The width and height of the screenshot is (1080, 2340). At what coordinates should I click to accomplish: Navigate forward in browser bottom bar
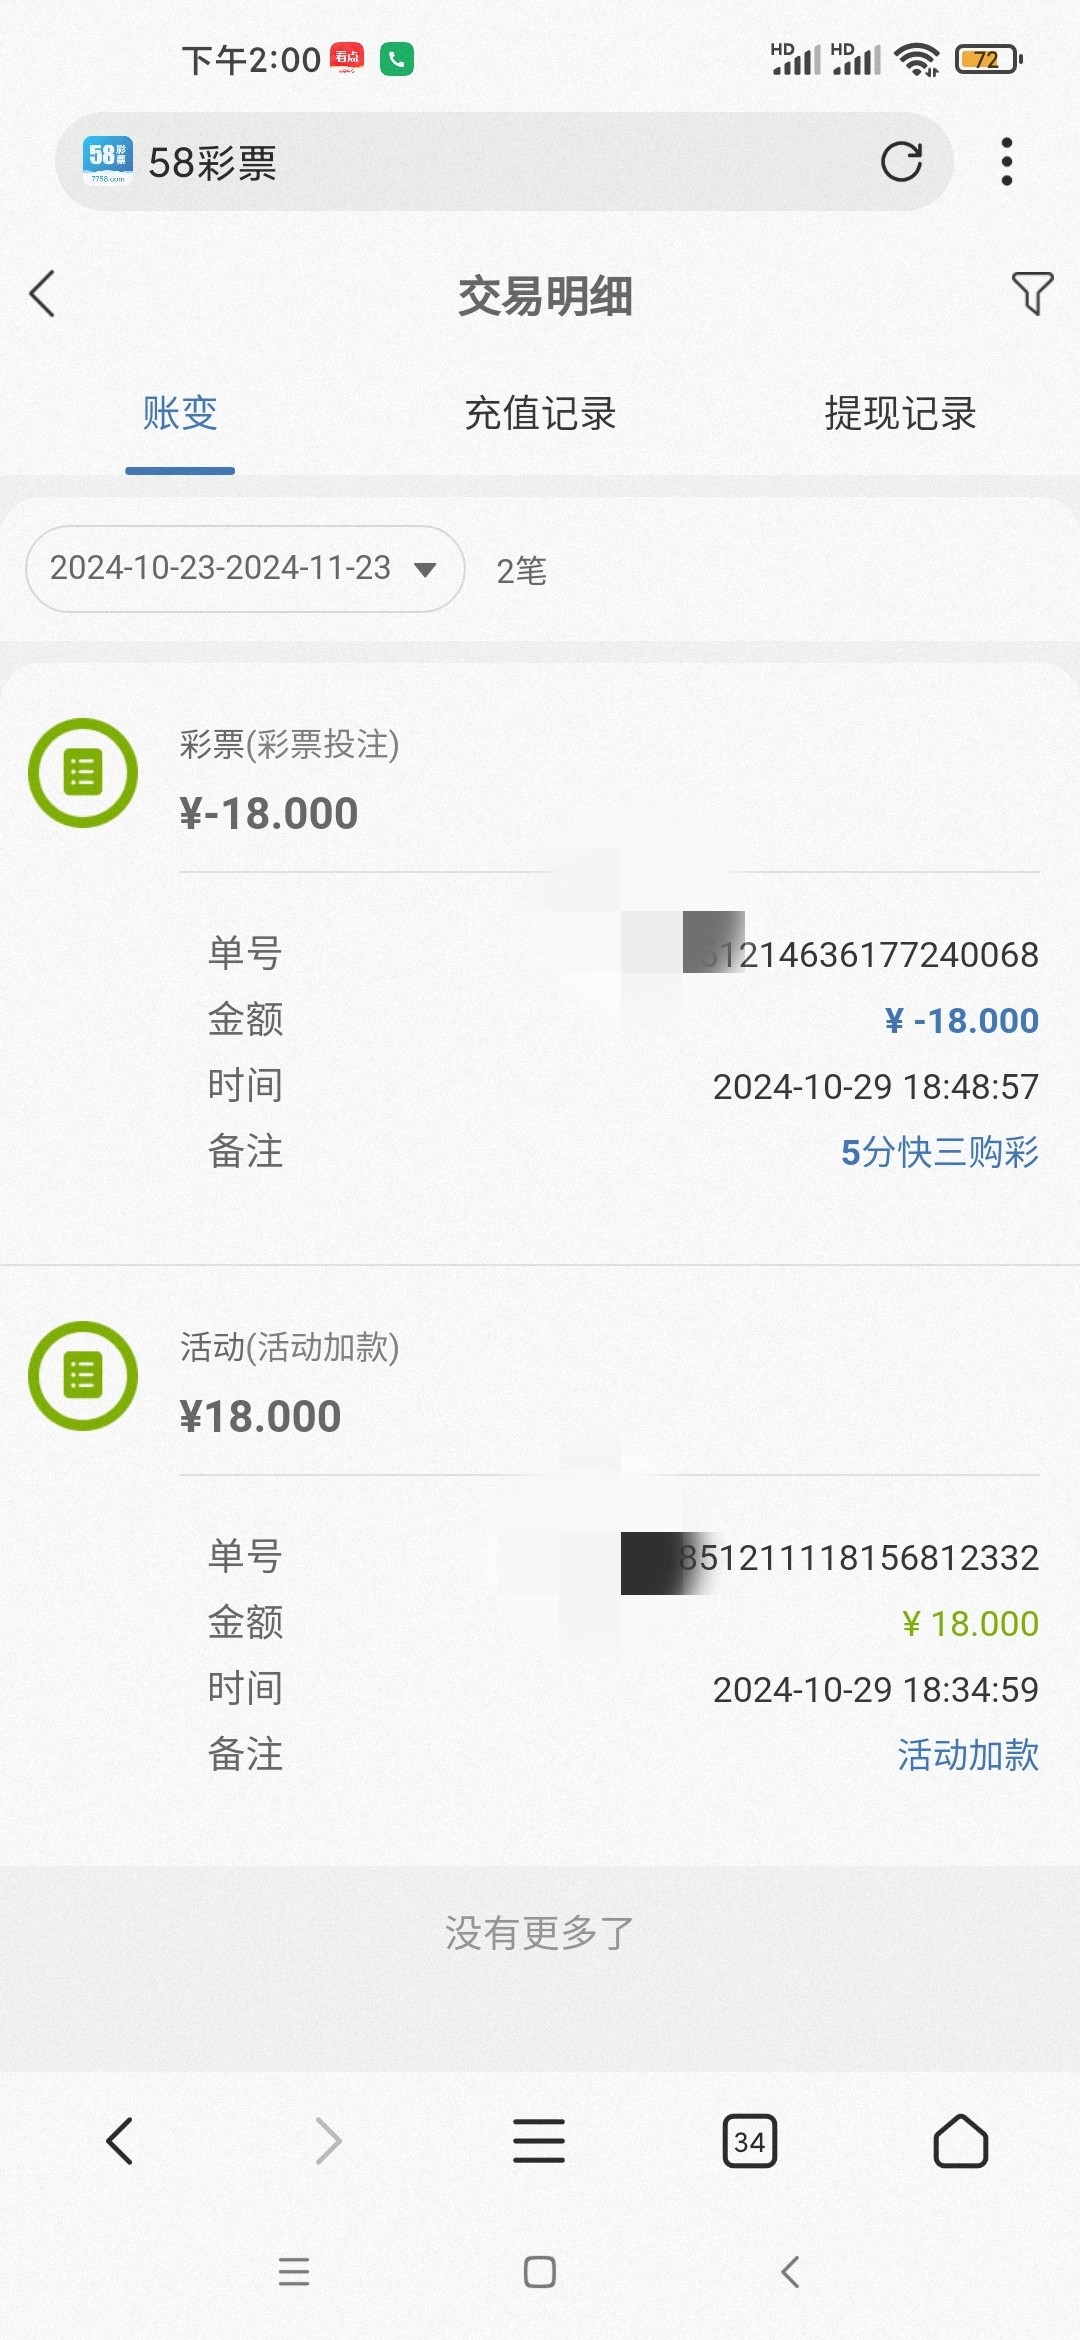click(329, 2141)
